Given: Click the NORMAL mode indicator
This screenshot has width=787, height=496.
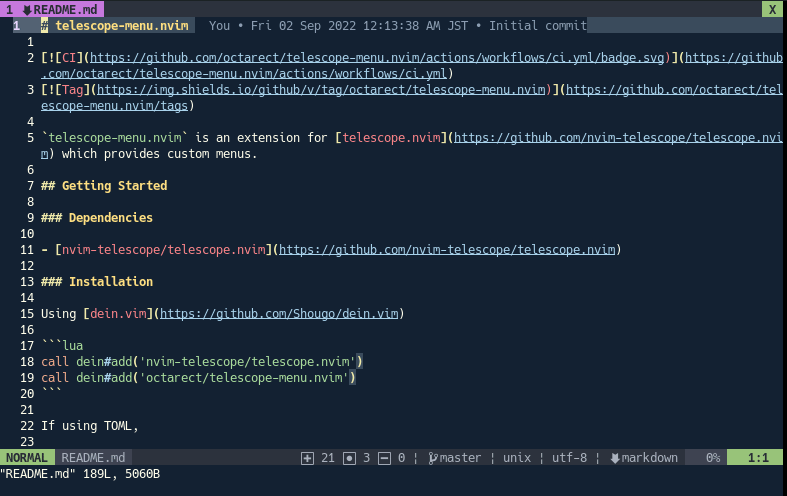Looking at the screenshot, I should [27, 458].
